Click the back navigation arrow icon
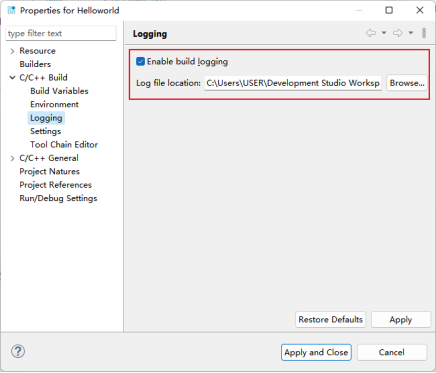Image resolution: width=436 pixels, height=373 pixels. 371,33
